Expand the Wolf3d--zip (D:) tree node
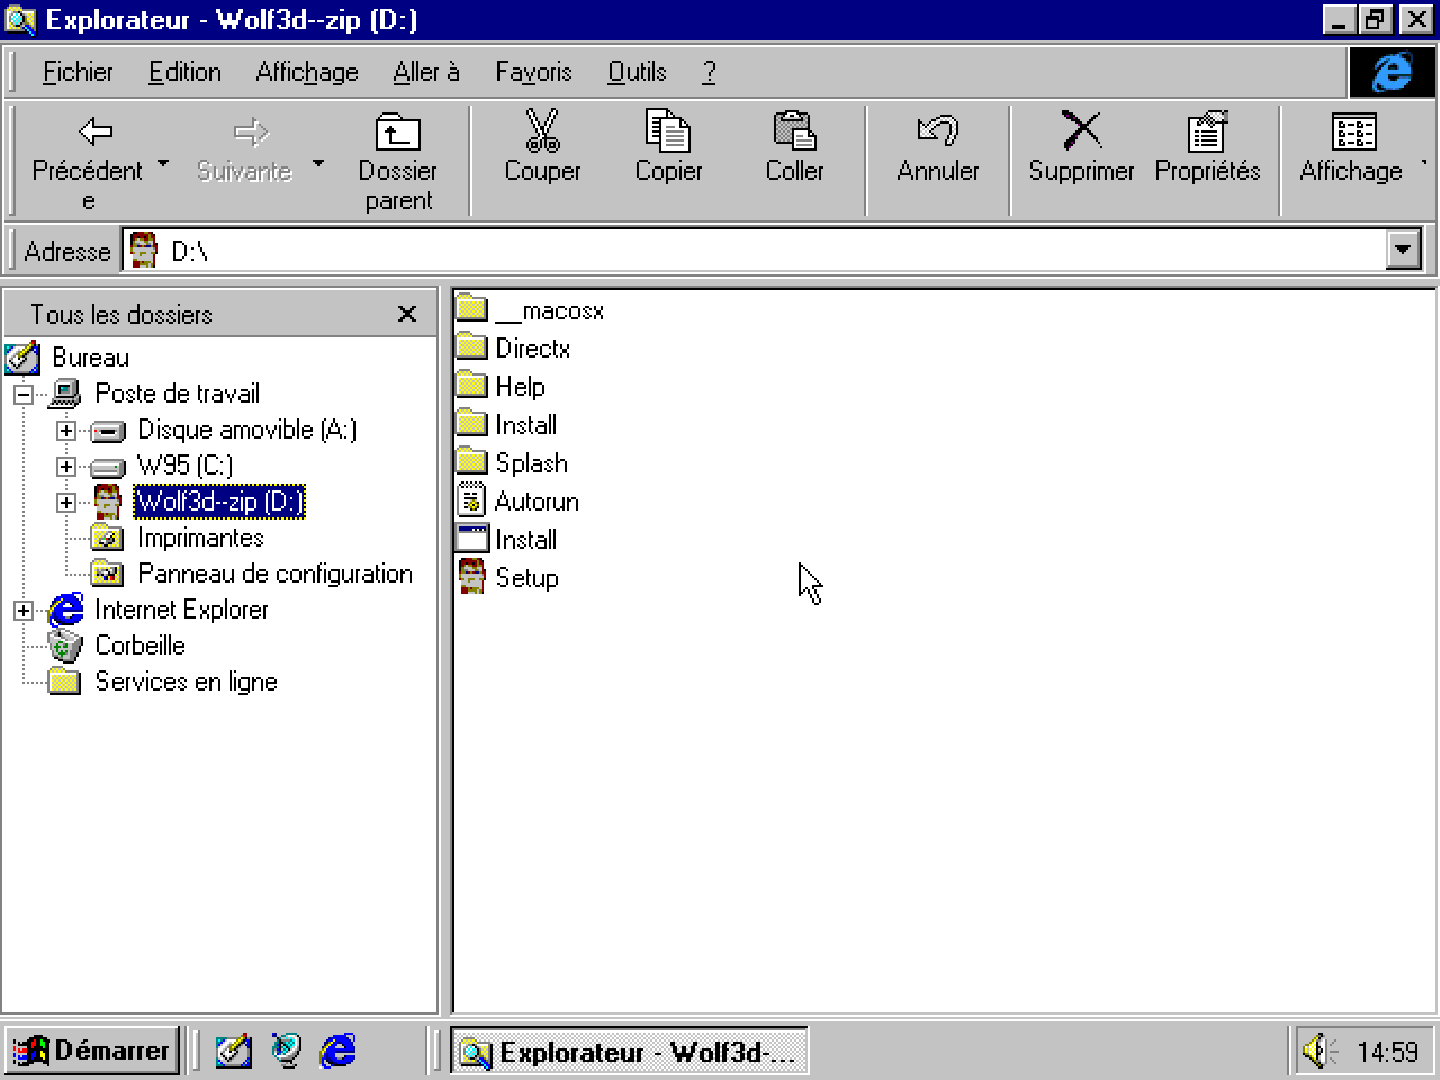Image resolution: width=1440 pixels, height=1080 pixels. tap(66, 502)
